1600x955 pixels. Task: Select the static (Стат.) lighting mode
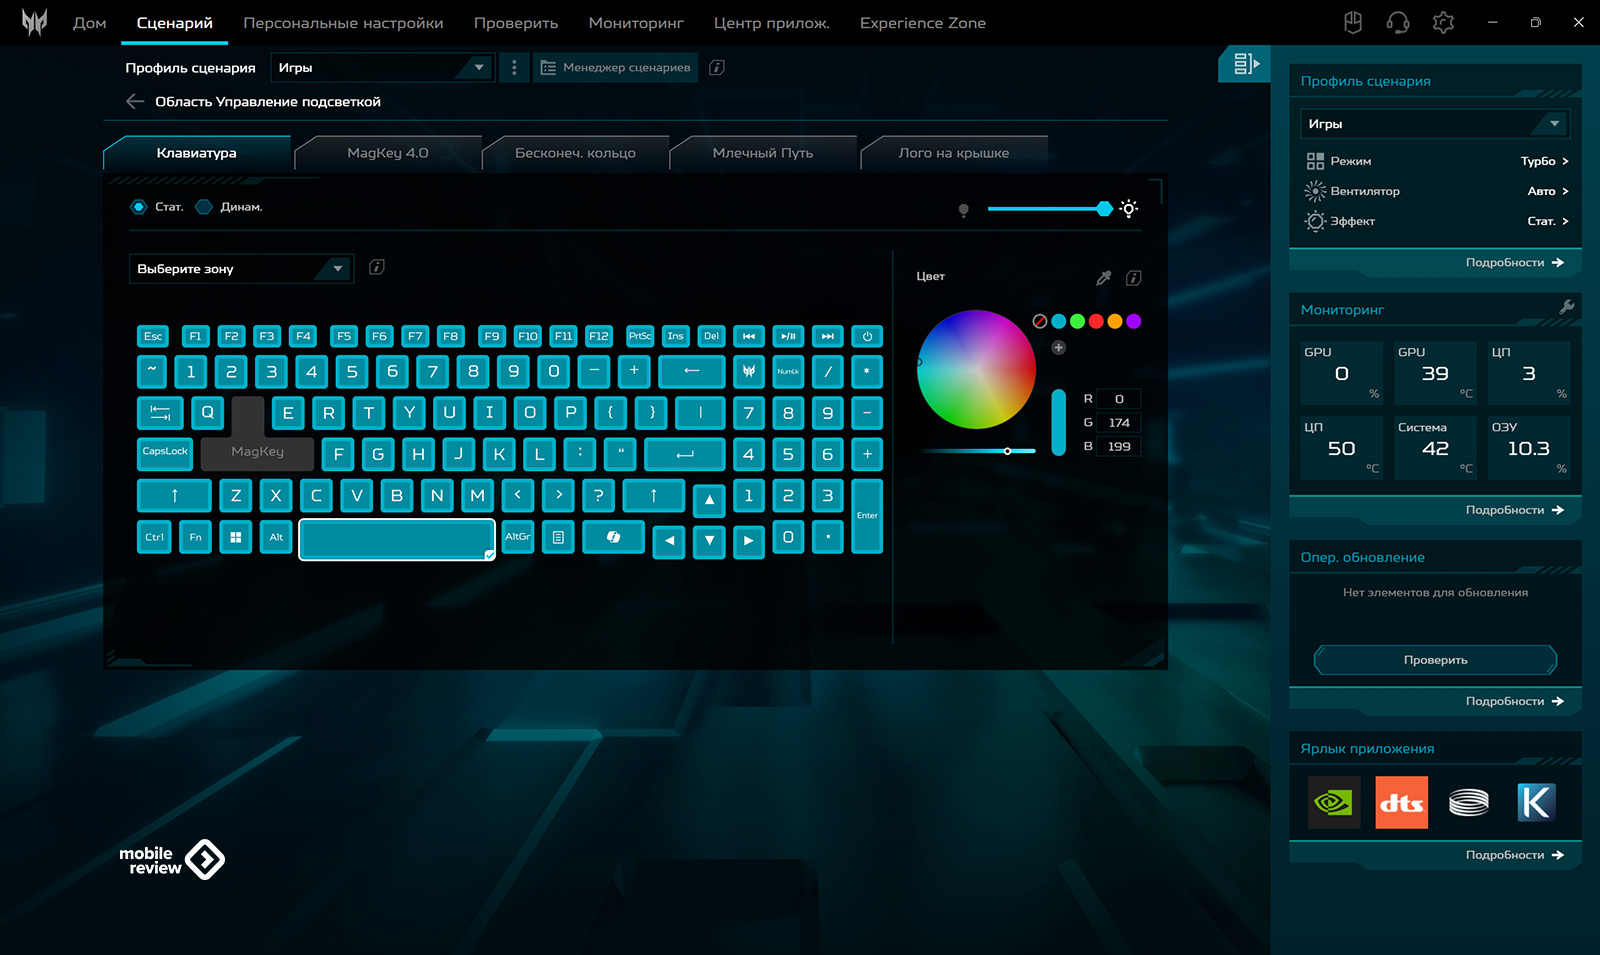point(139,207)
